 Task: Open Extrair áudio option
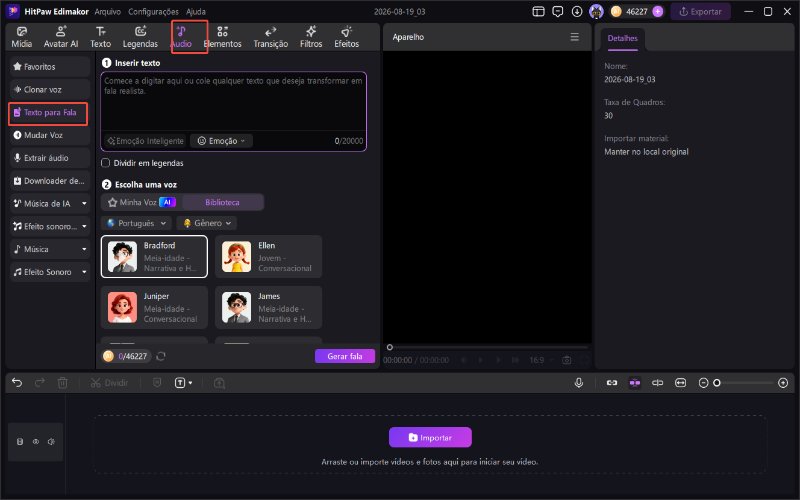[49, 158]
